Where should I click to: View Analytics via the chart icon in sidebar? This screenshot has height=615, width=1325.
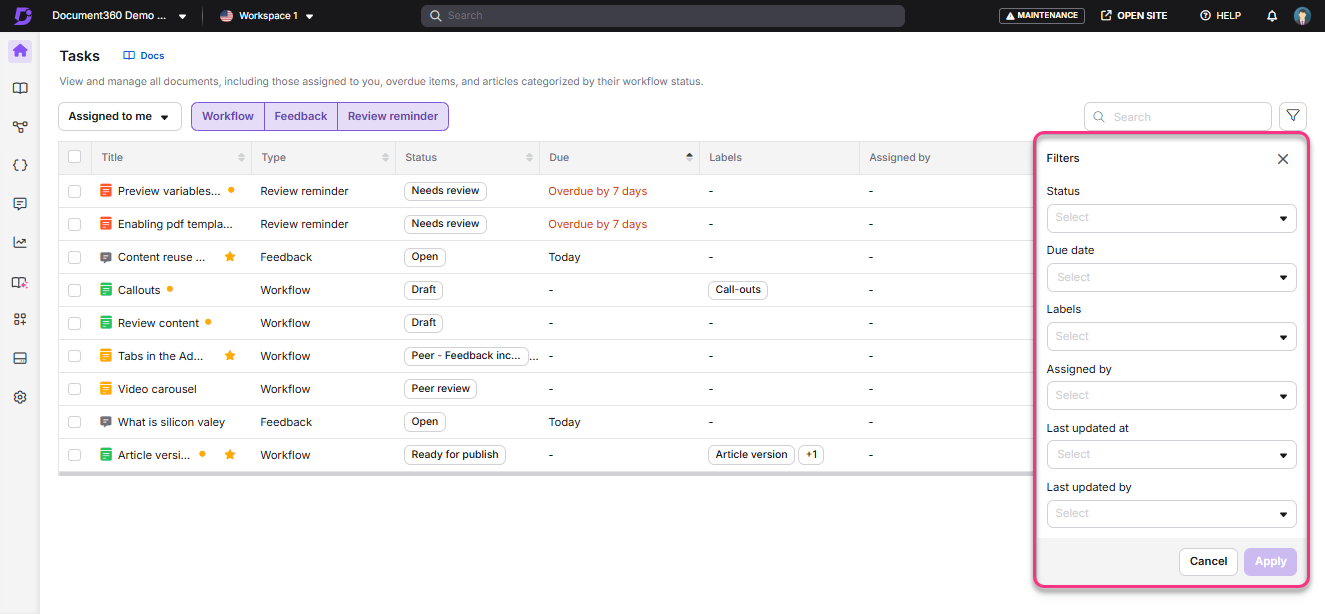point(19,241)
